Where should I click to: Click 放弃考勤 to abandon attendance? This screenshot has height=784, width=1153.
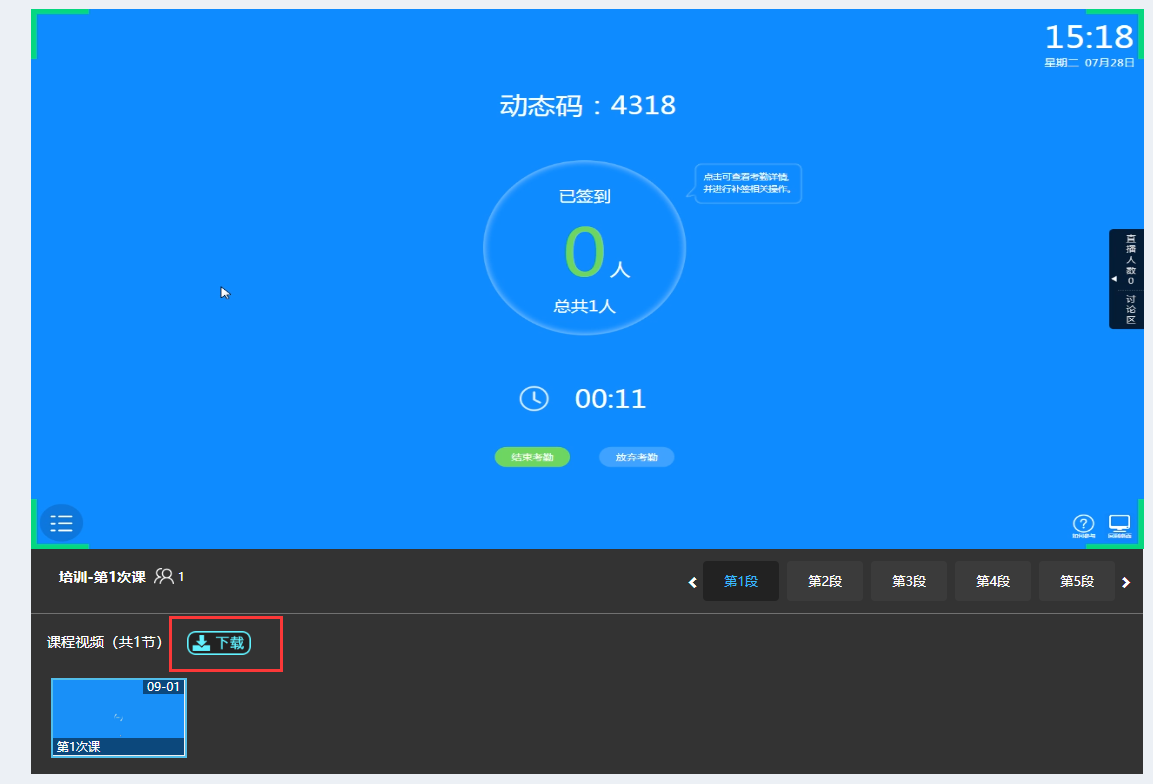[636, 457]
